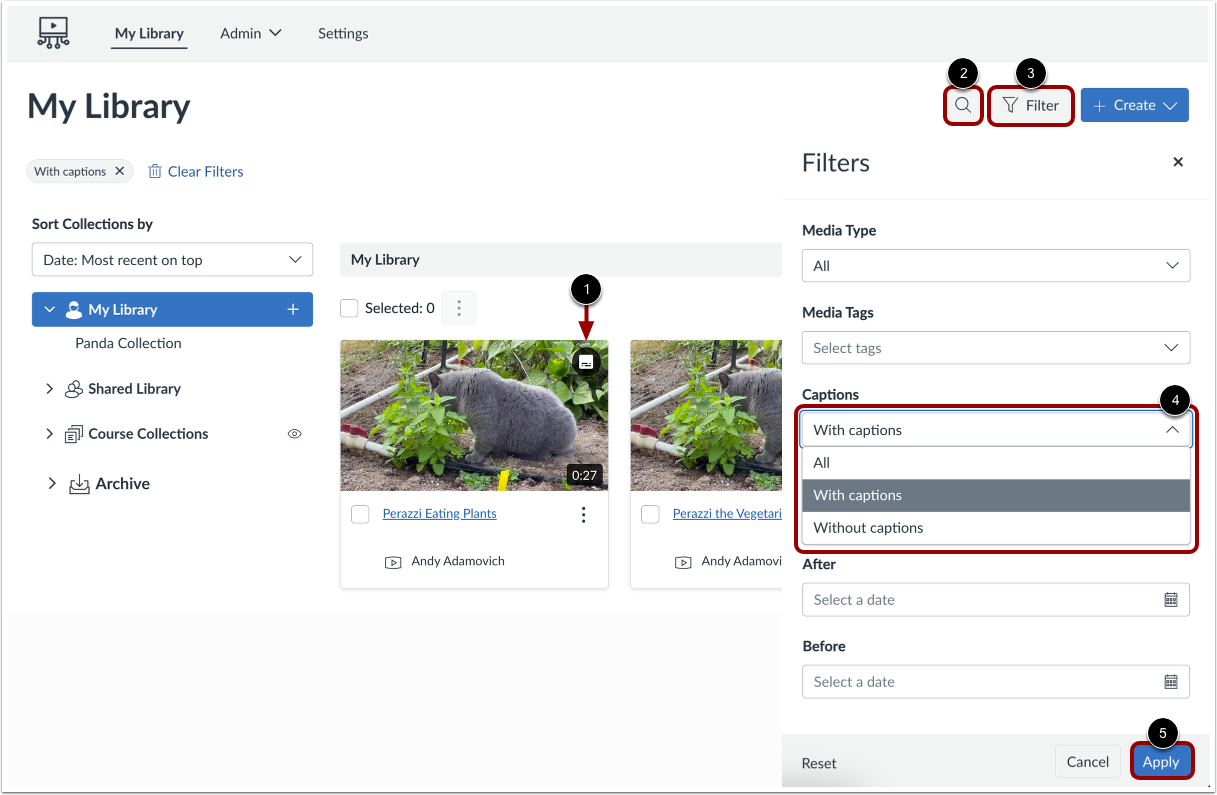This screenshot has width=1217, height=795.
Task: Open calendar icon for After date
Action: coord(1171,600)
